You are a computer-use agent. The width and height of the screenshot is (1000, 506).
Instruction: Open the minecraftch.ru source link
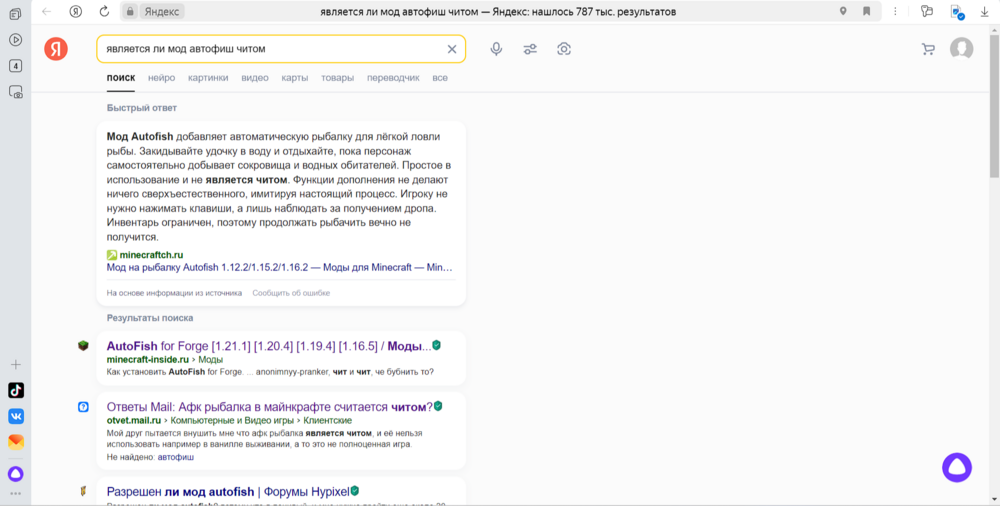coord(151,255)
